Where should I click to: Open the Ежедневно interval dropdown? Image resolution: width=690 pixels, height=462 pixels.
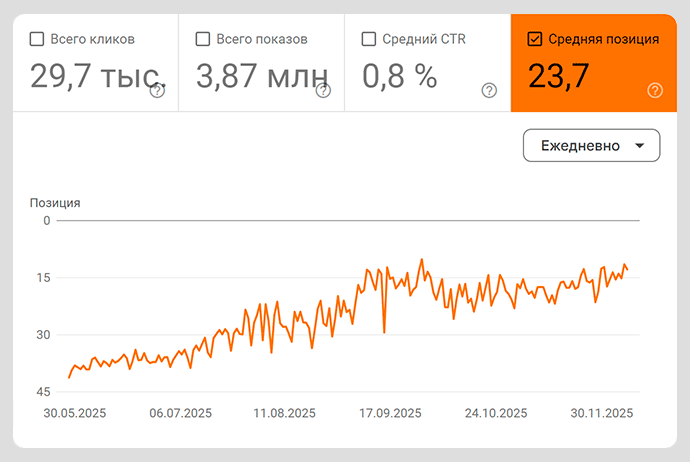[x=591, y=145]
